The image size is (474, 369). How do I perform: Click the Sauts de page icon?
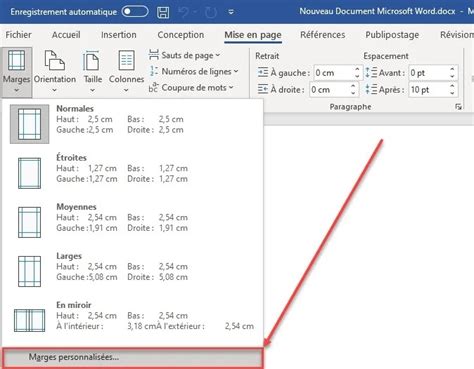(x=154, y=55)
